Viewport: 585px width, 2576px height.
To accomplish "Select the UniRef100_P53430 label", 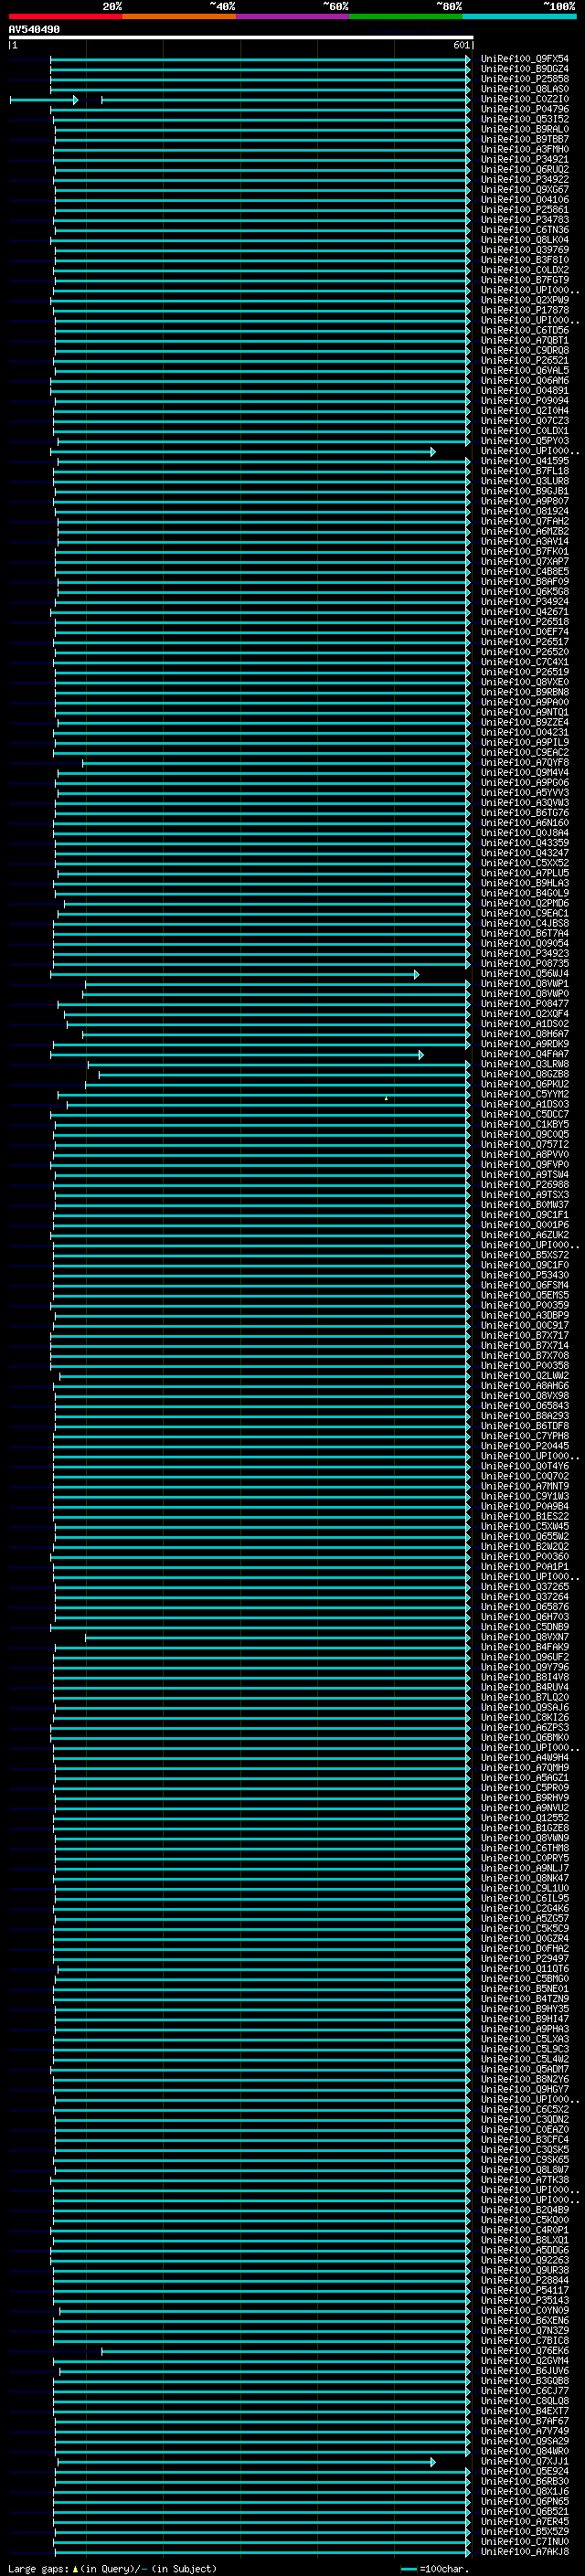I will point(524,1275).
